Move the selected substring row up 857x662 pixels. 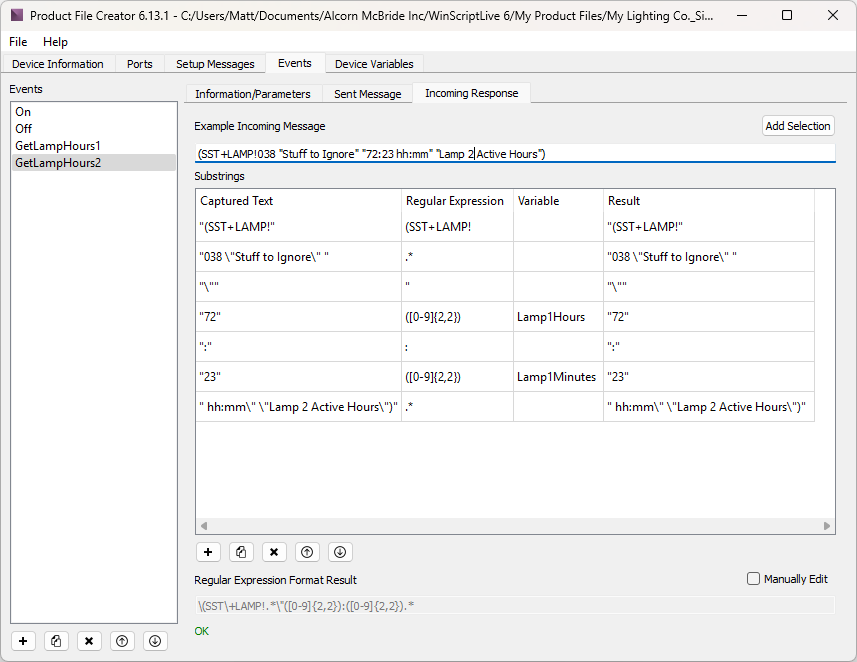[307, 552]
